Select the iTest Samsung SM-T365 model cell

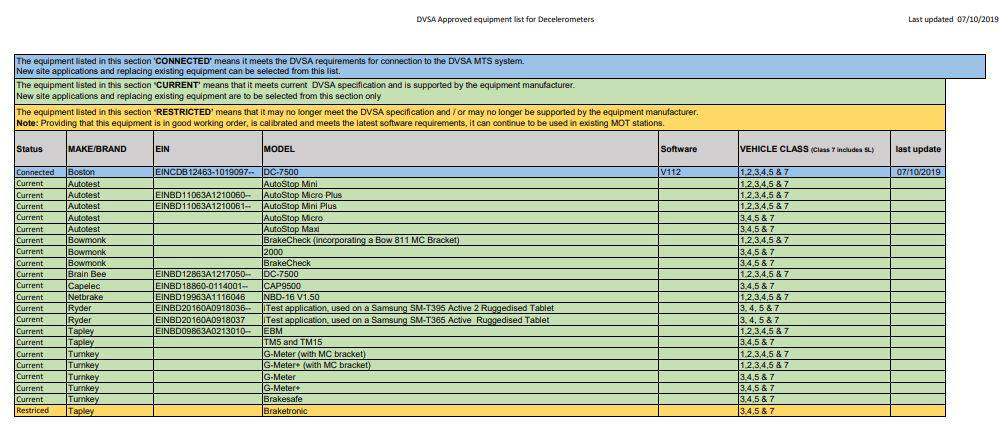tap(461, 320)
